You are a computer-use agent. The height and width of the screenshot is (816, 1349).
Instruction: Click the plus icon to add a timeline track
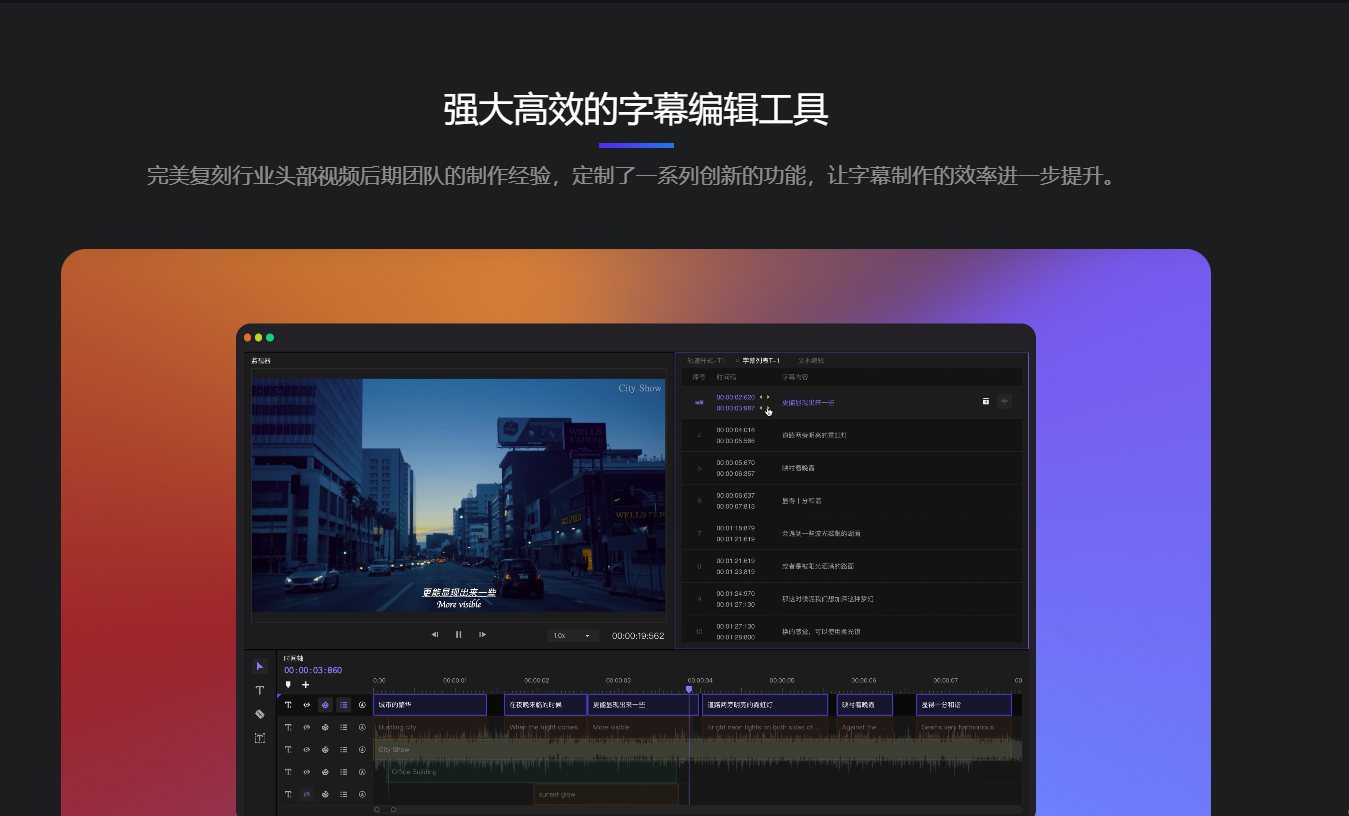click(305, 685)
